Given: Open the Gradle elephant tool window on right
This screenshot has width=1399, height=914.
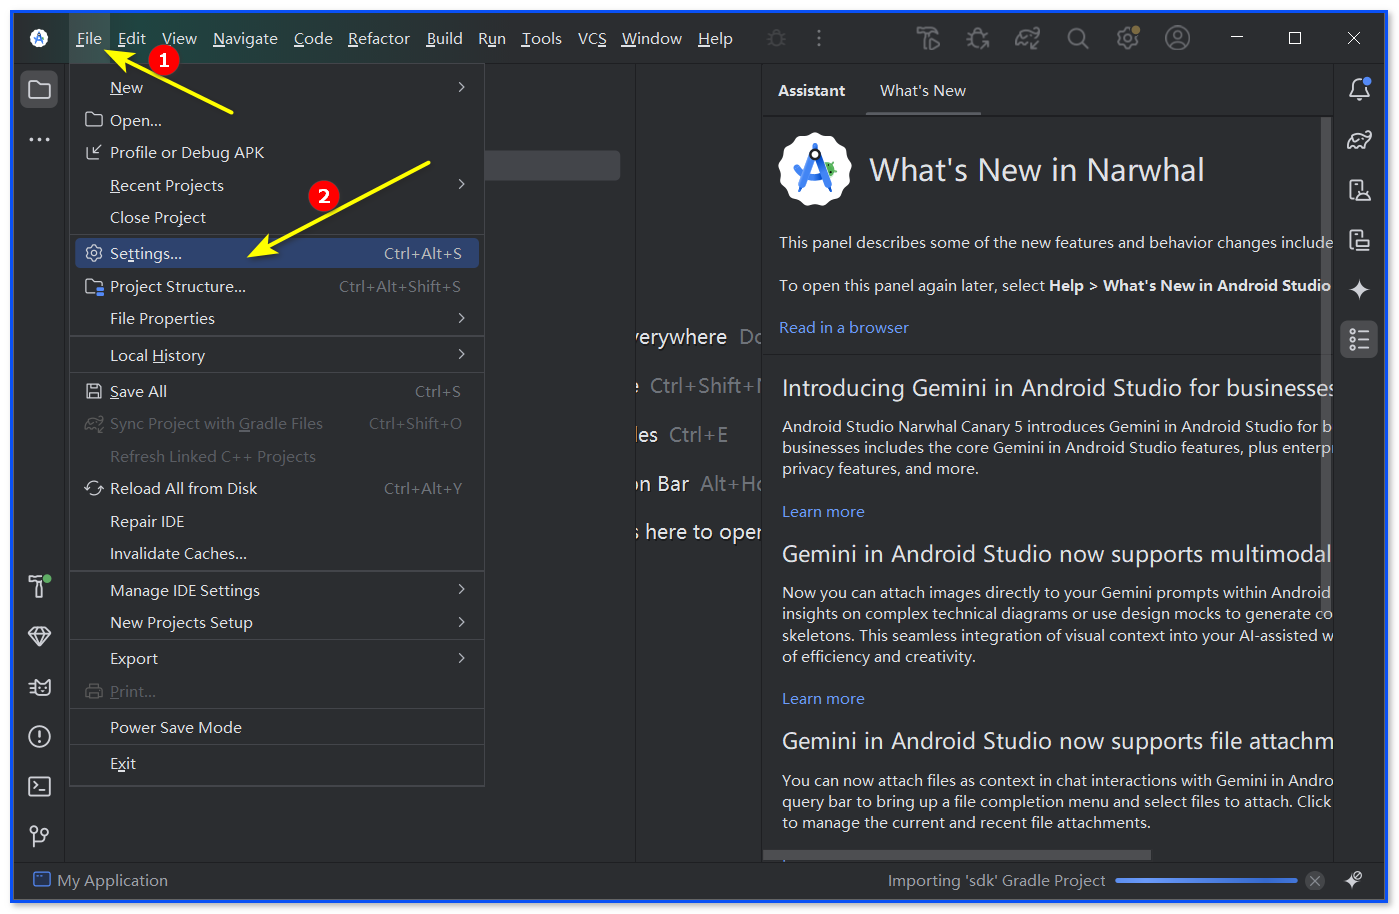Looking at the screenshot, I should click(x=1359, y=140).
